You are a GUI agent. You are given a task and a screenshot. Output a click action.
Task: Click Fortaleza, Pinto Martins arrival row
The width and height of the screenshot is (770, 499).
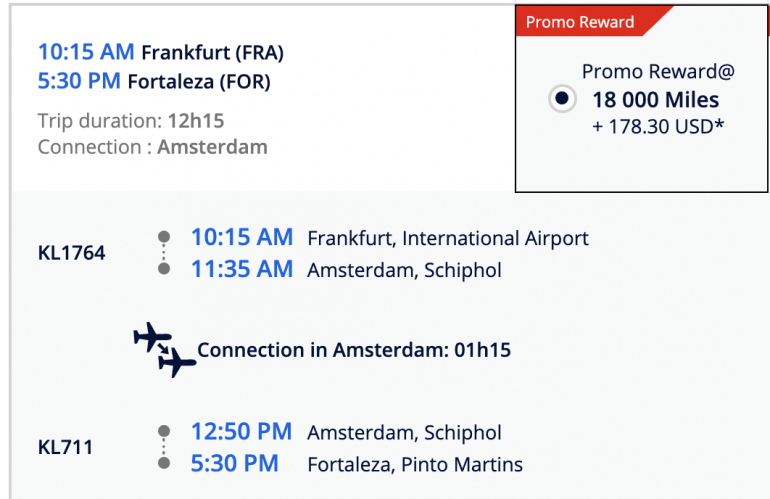pos(414,464)
